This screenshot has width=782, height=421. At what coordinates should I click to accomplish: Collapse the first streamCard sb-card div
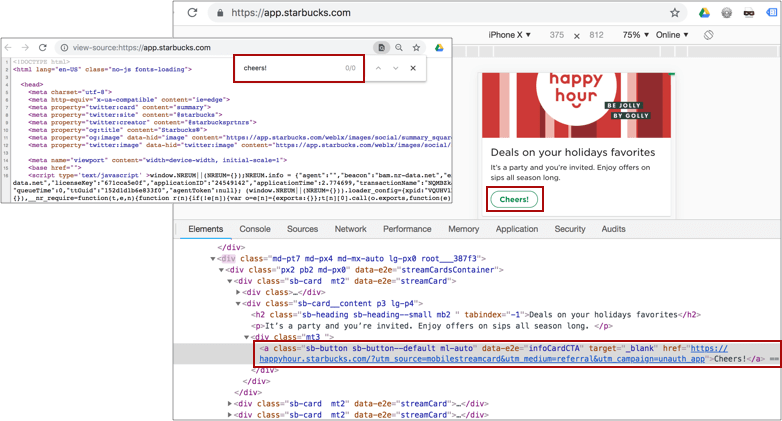230,281
